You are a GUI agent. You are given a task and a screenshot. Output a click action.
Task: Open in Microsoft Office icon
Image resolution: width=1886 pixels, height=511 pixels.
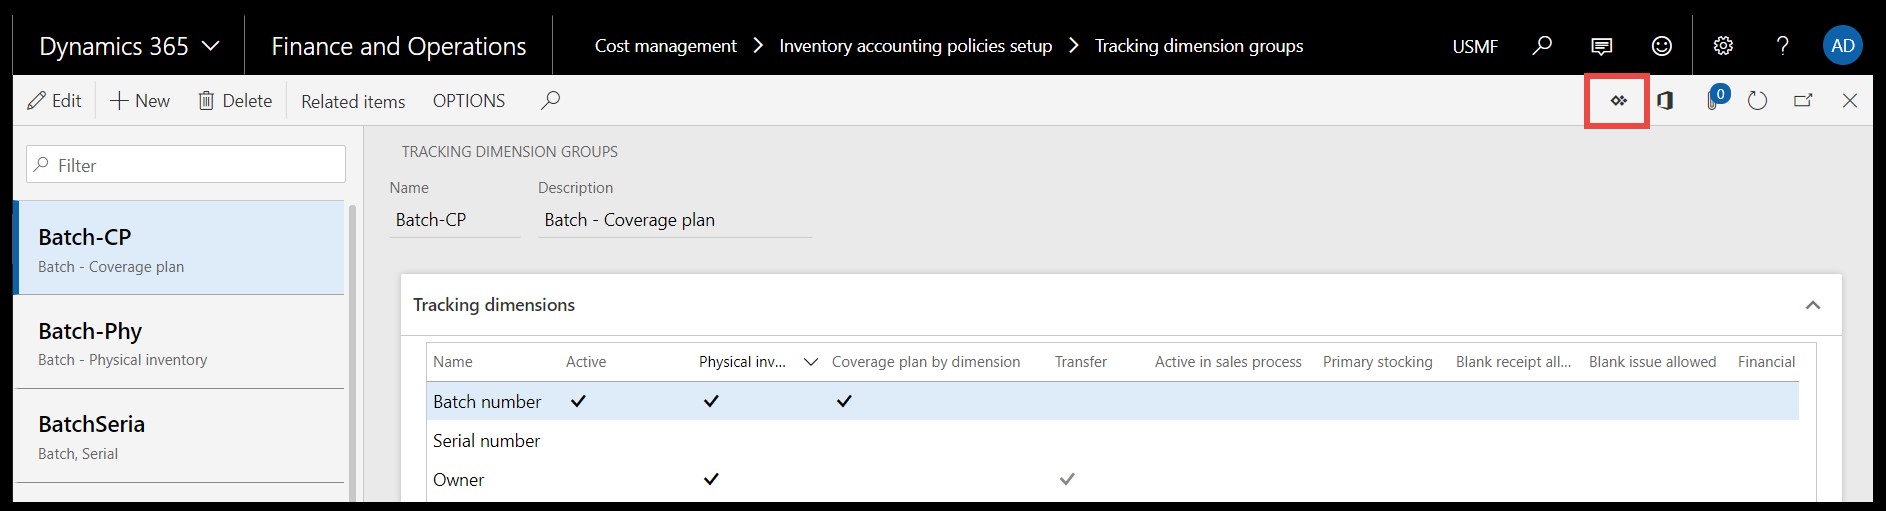1665,100
